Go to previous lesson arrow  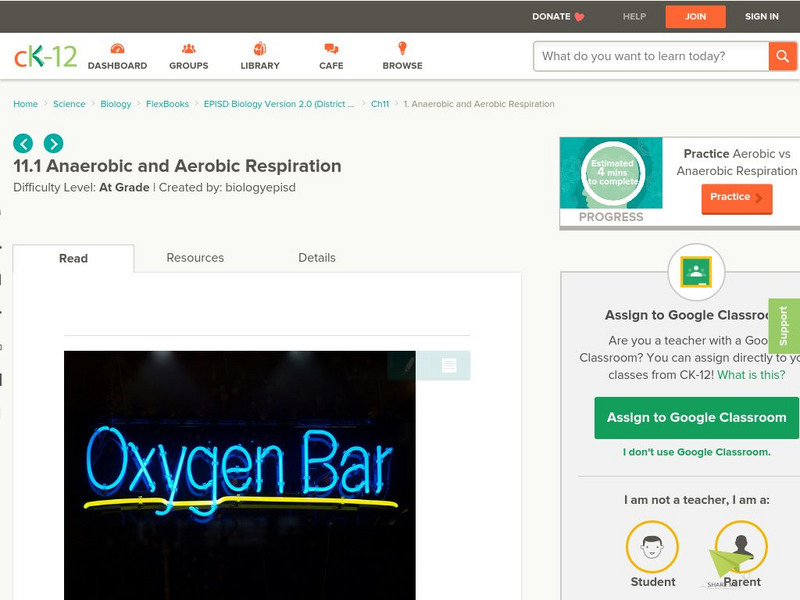pos(23,143)
